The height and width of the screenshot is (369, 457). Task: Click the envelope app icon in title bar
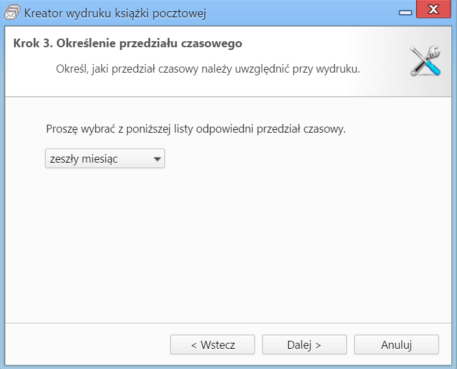coord(12,13)
